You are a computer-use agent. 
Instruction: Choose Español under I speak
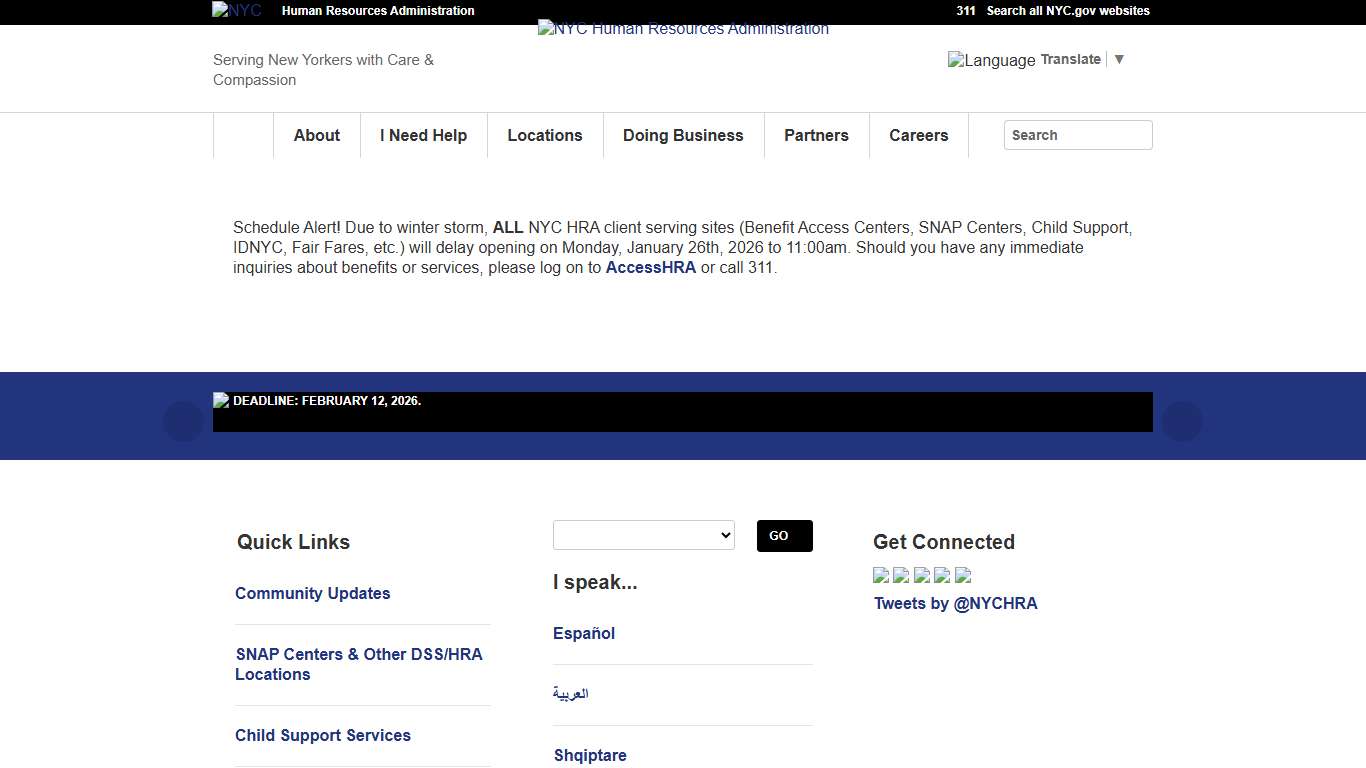(584, 633)
